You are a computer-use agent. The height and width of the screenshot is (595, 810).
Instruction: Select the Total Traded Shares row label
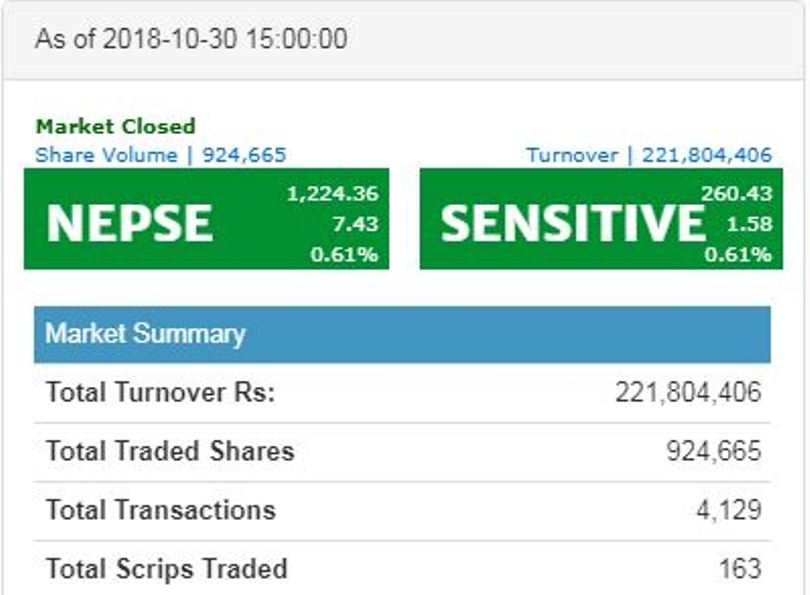pyautogui.click(x=170, y=451)
